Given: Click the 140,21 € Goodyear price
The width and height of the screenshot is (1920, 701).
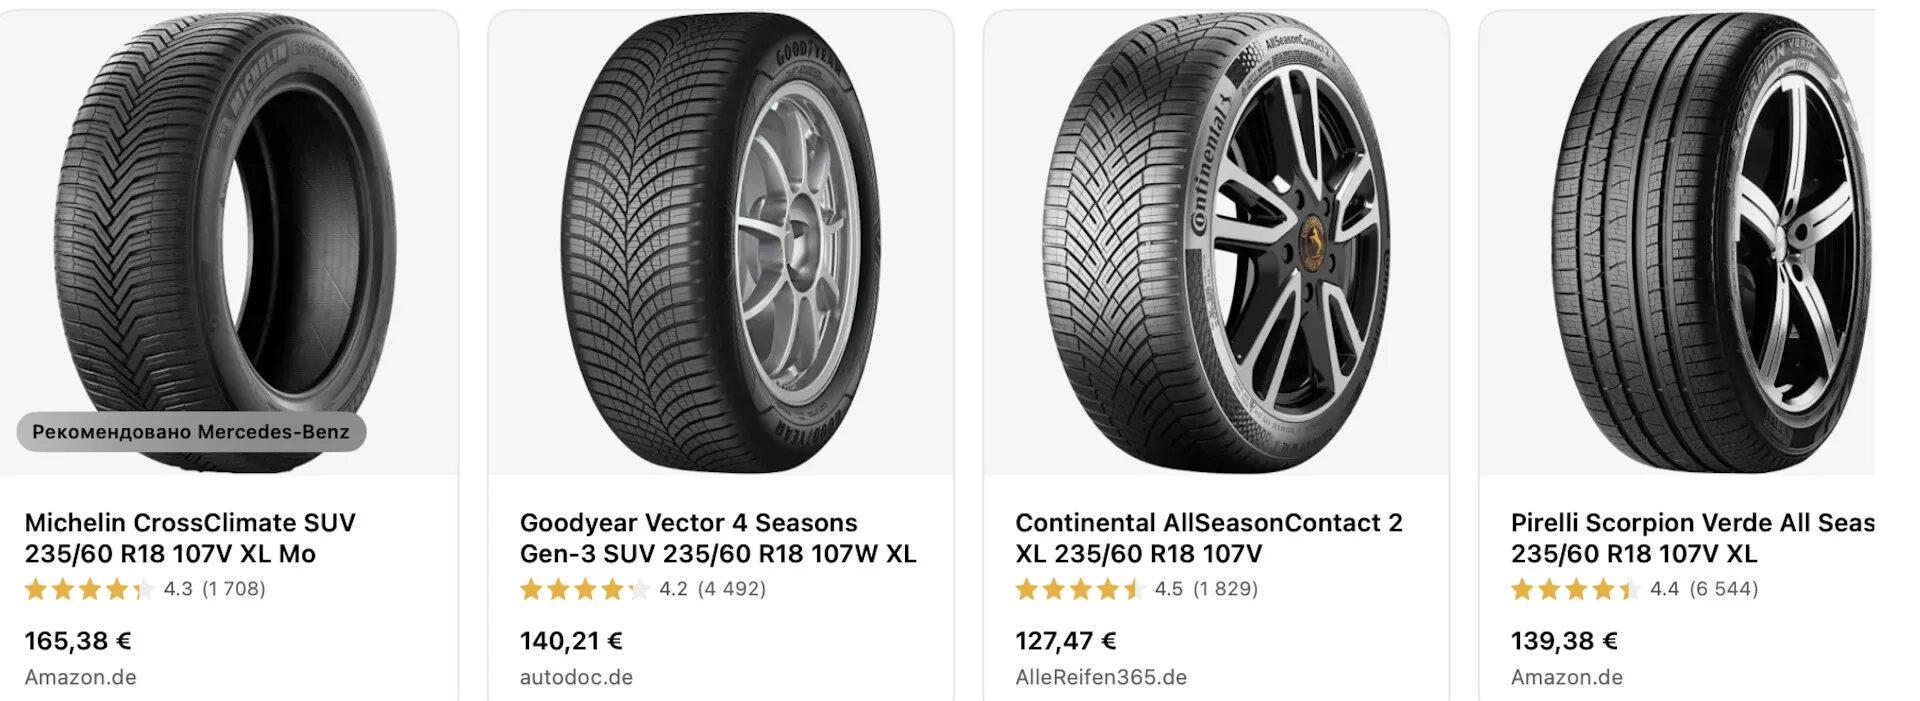Looking at the screenshot, I should pos(571,641).
